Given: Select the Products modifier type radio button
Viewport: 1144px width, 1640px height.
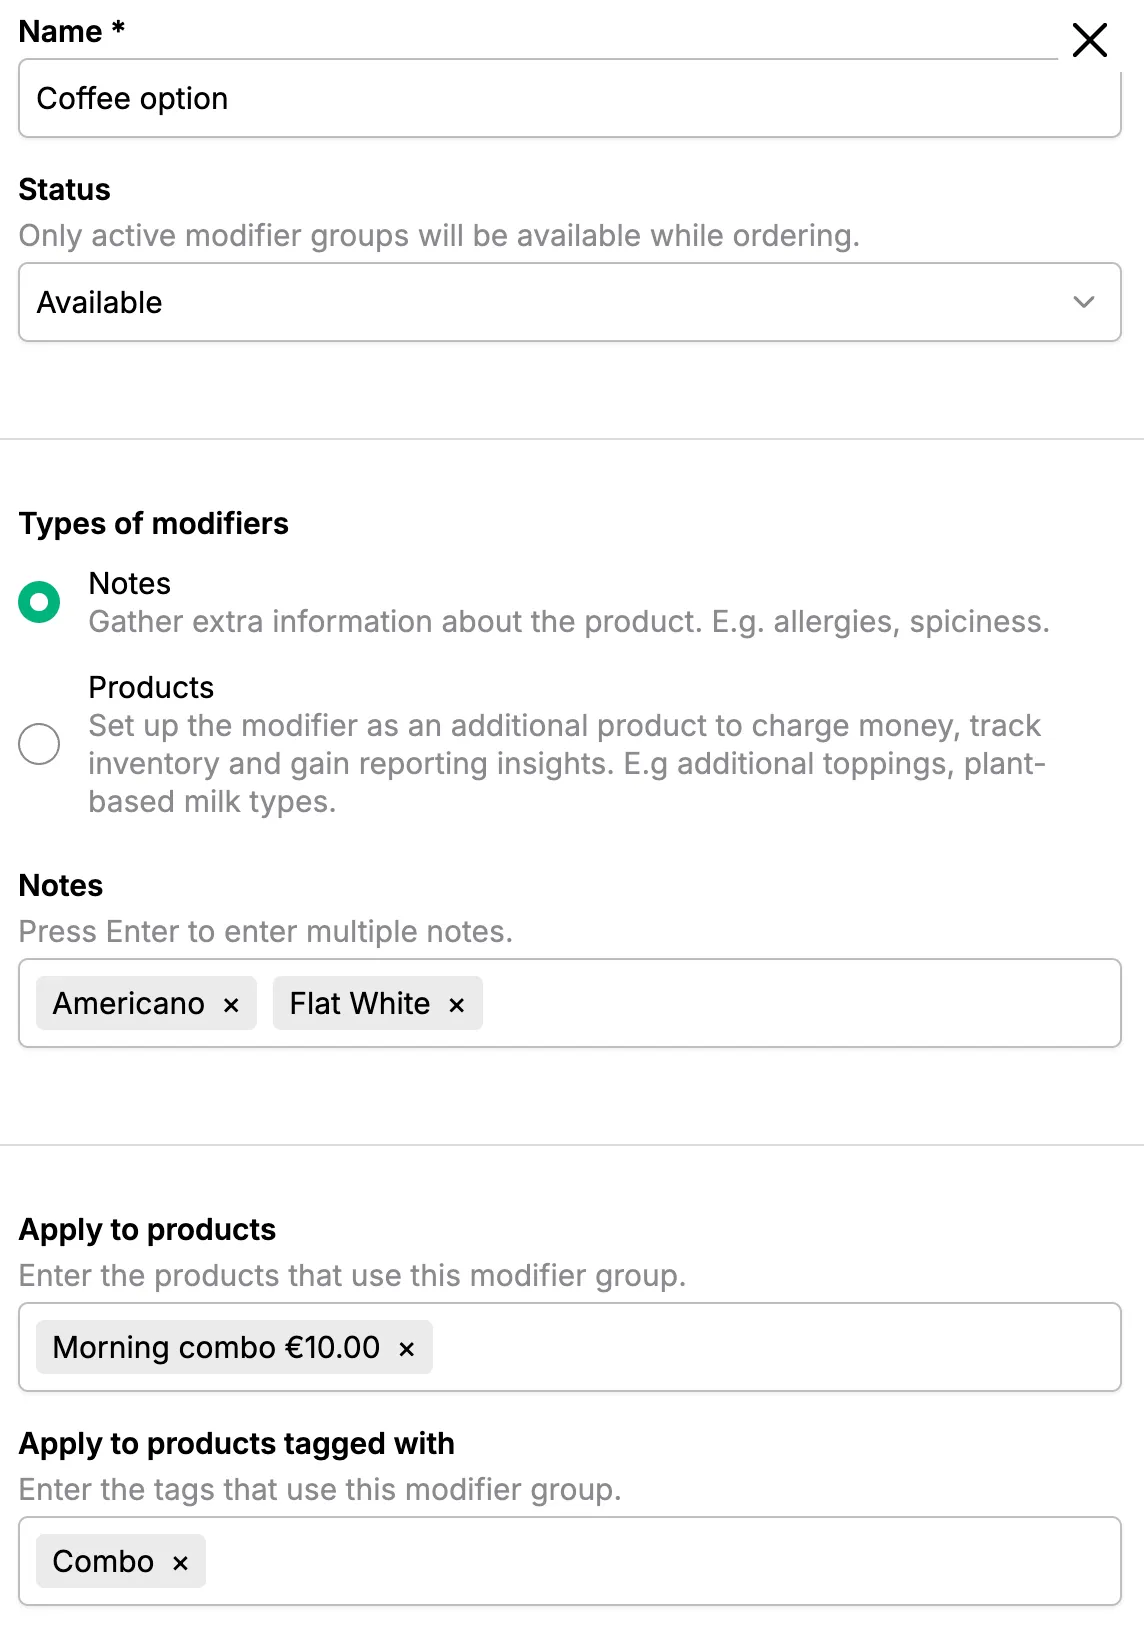Looking at the screenshot, I should coord(39,744).
